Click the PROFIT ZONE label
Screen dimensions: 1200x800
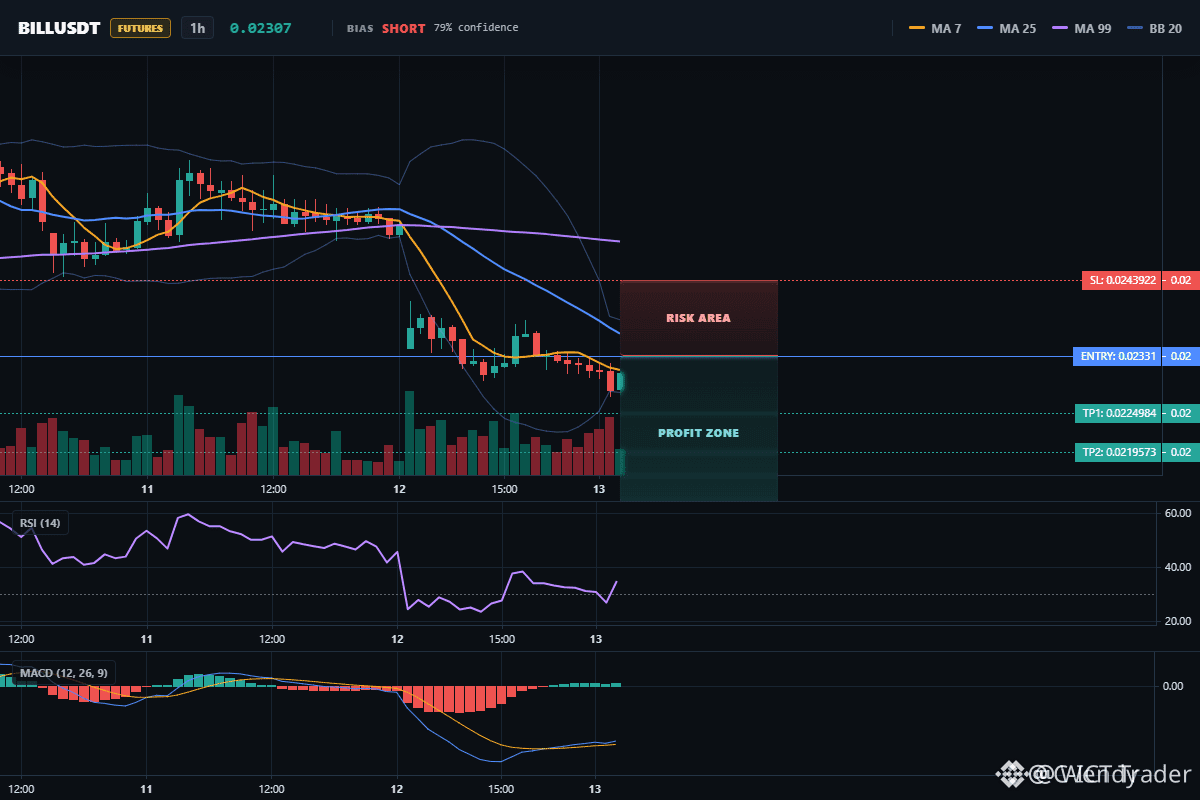(698, 433)
